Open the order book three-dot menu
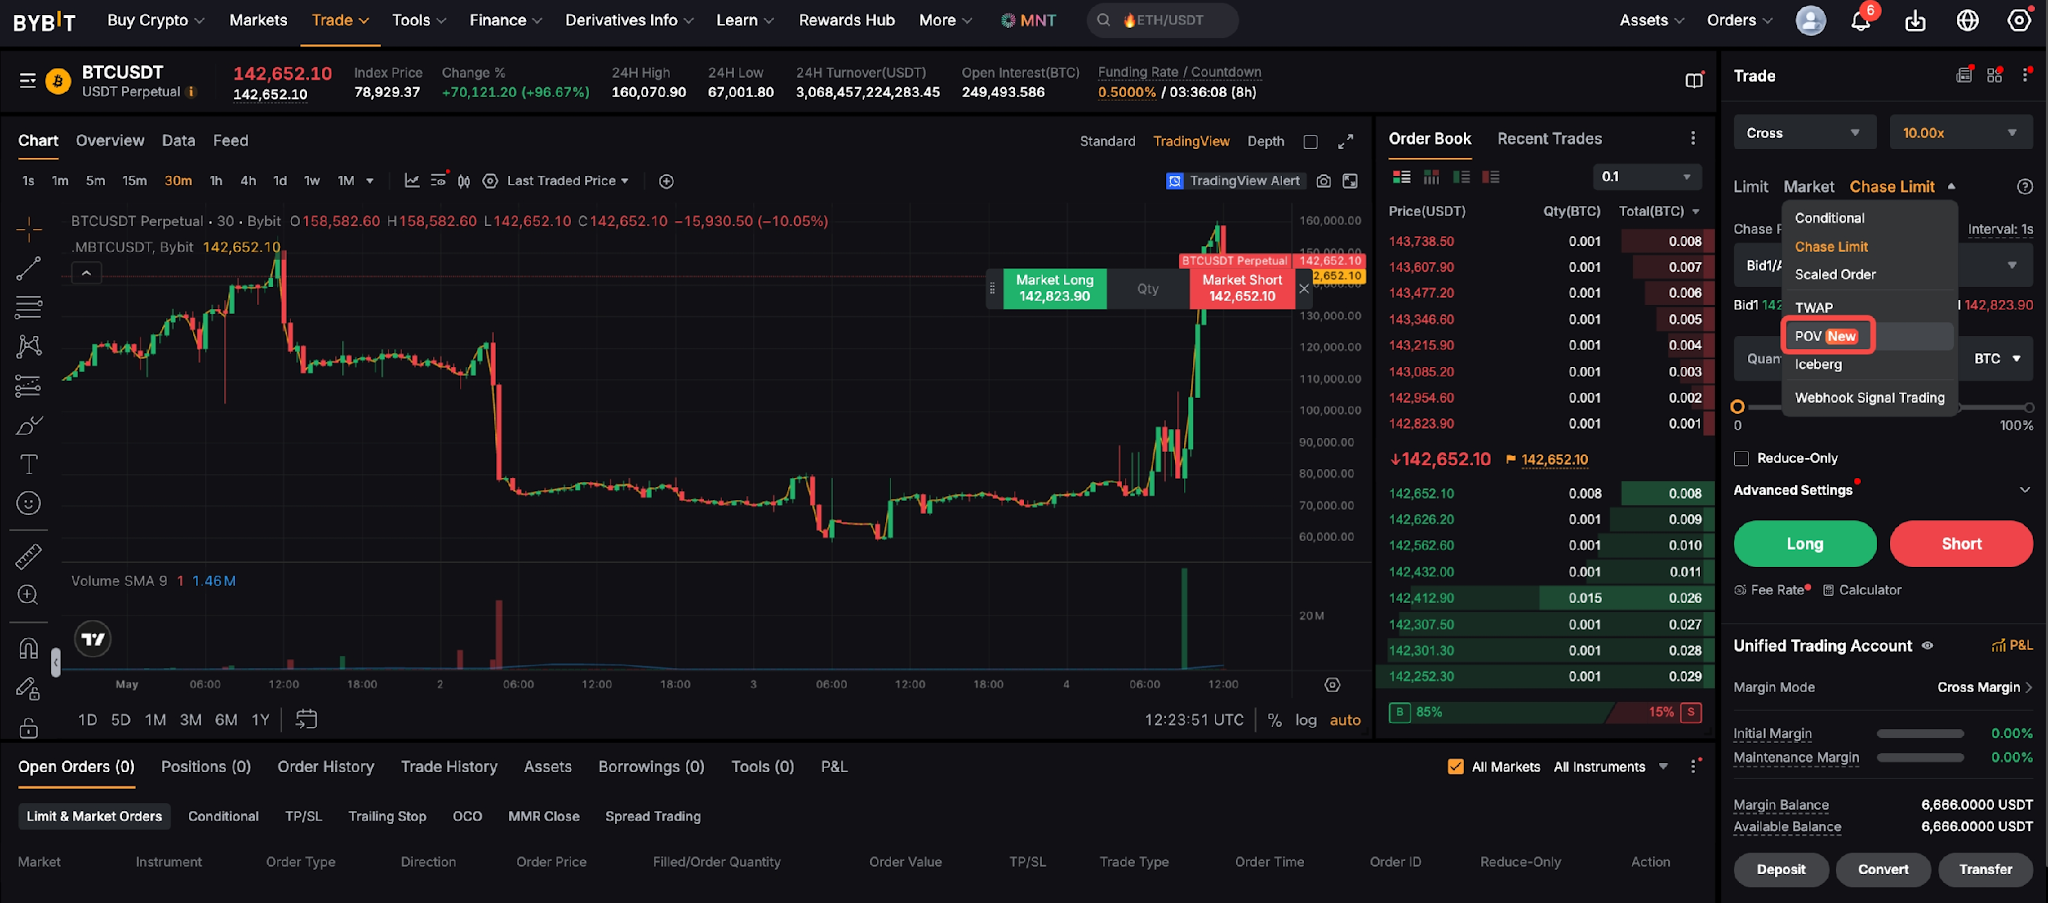Image resolution: width=2048 pixels, height=903 pixels. point(1693,139)
